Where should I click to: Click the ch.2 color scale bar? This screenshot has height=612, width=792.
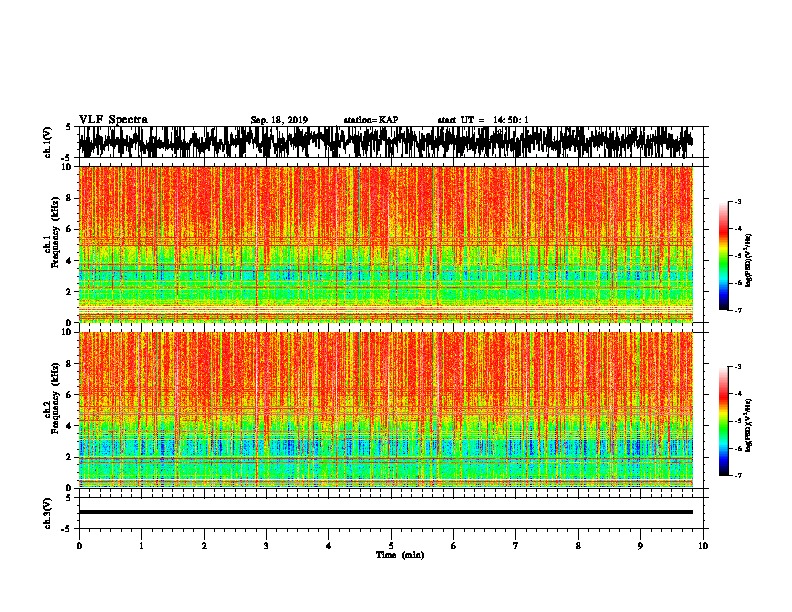click(x=724, y=421)
